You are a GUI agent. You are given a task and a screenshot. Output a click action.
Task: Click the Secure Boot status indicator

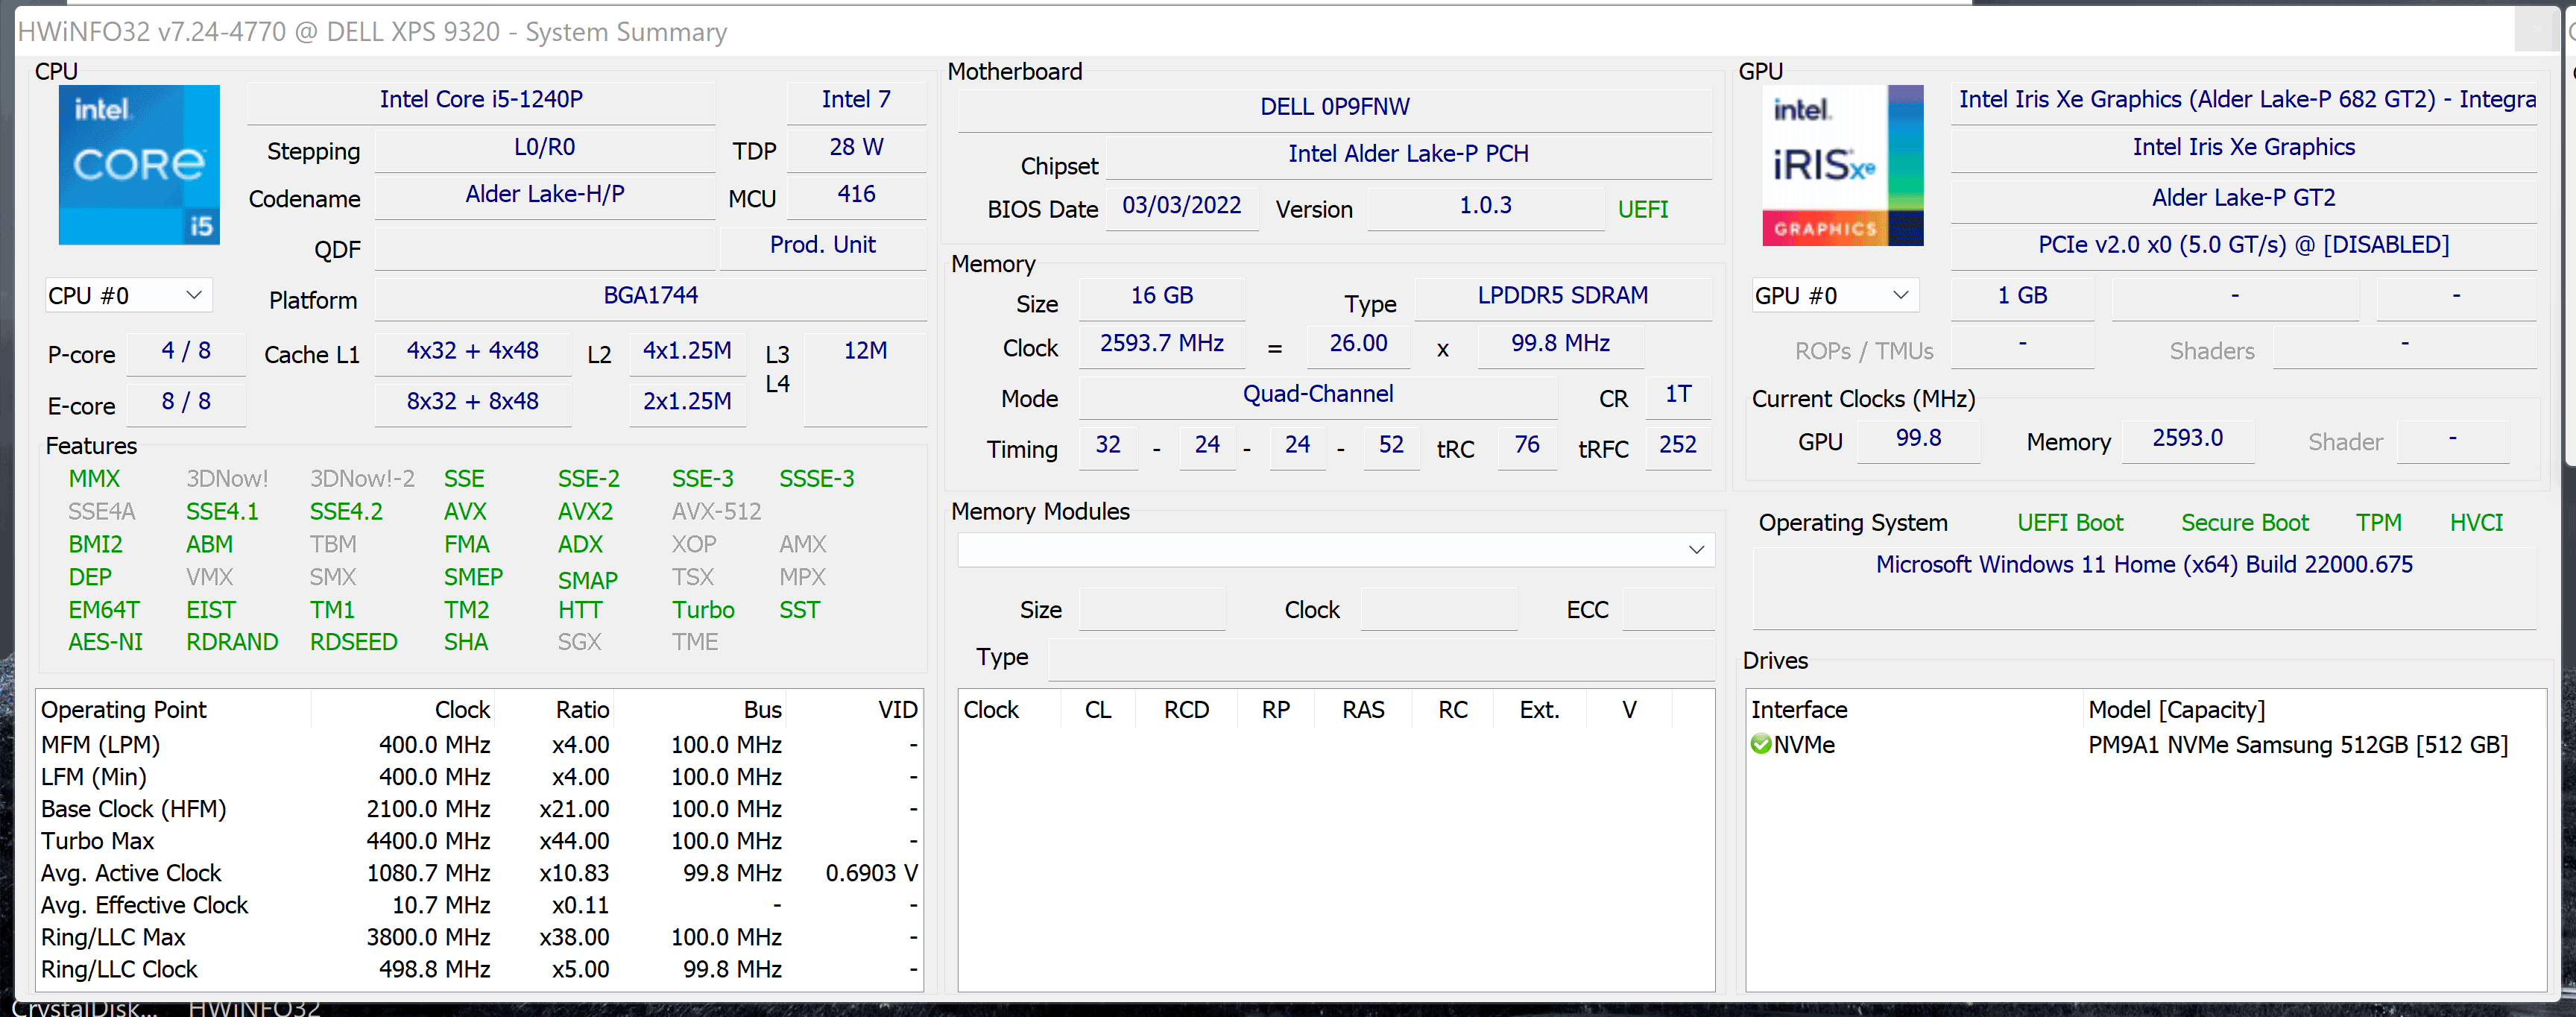point(2244,523)
